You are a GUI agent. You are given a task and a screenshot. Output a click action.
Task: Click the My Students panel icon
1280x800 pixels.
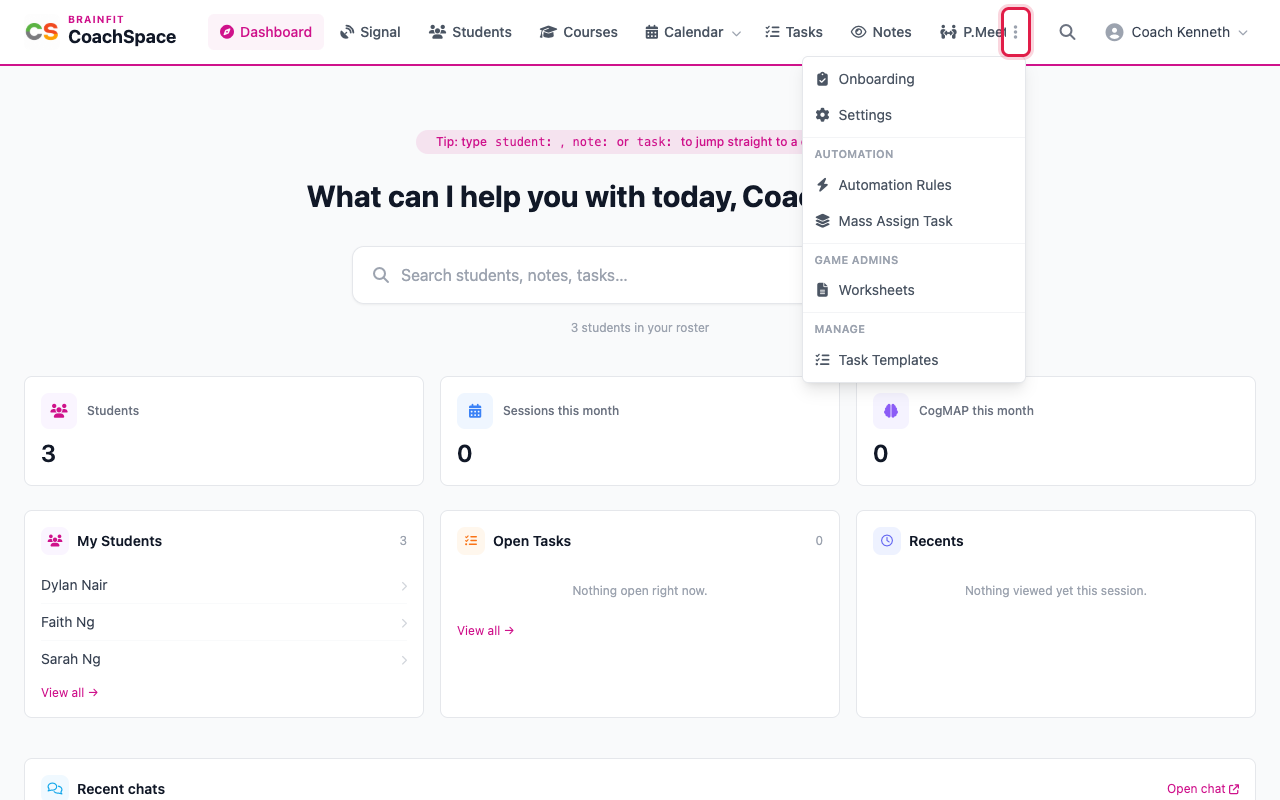pos(55,541)
